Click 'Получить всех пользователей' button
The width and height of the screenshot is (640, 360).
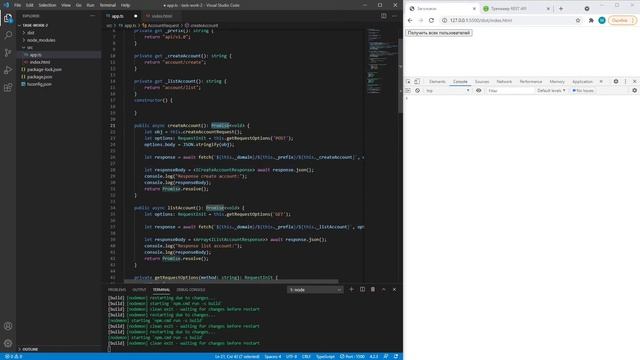click(439, 33)
